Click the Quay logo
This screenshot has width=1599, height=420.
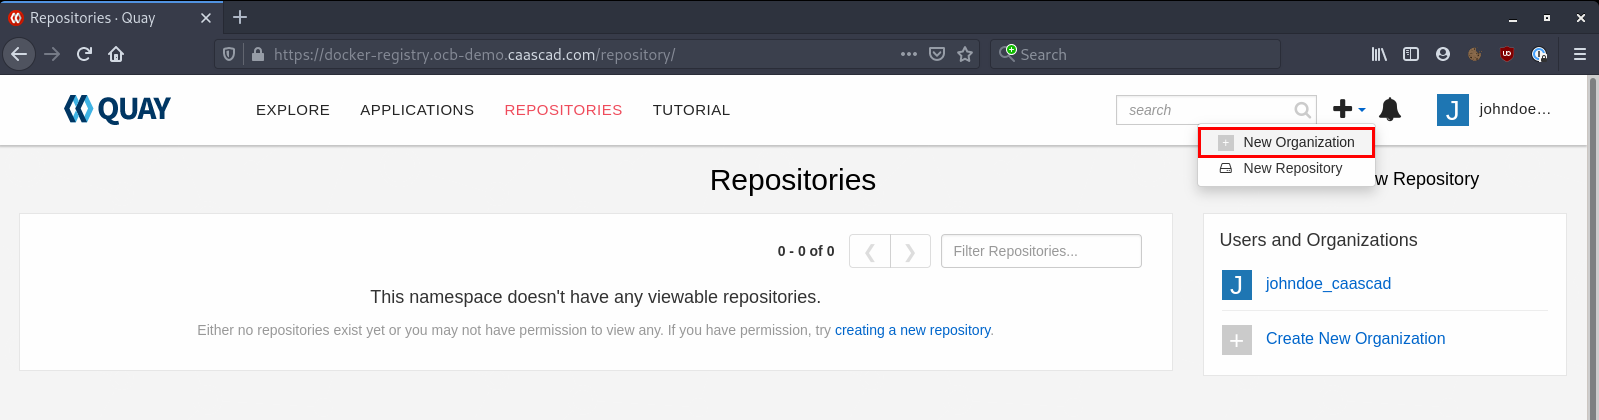(x=117, y=109)
